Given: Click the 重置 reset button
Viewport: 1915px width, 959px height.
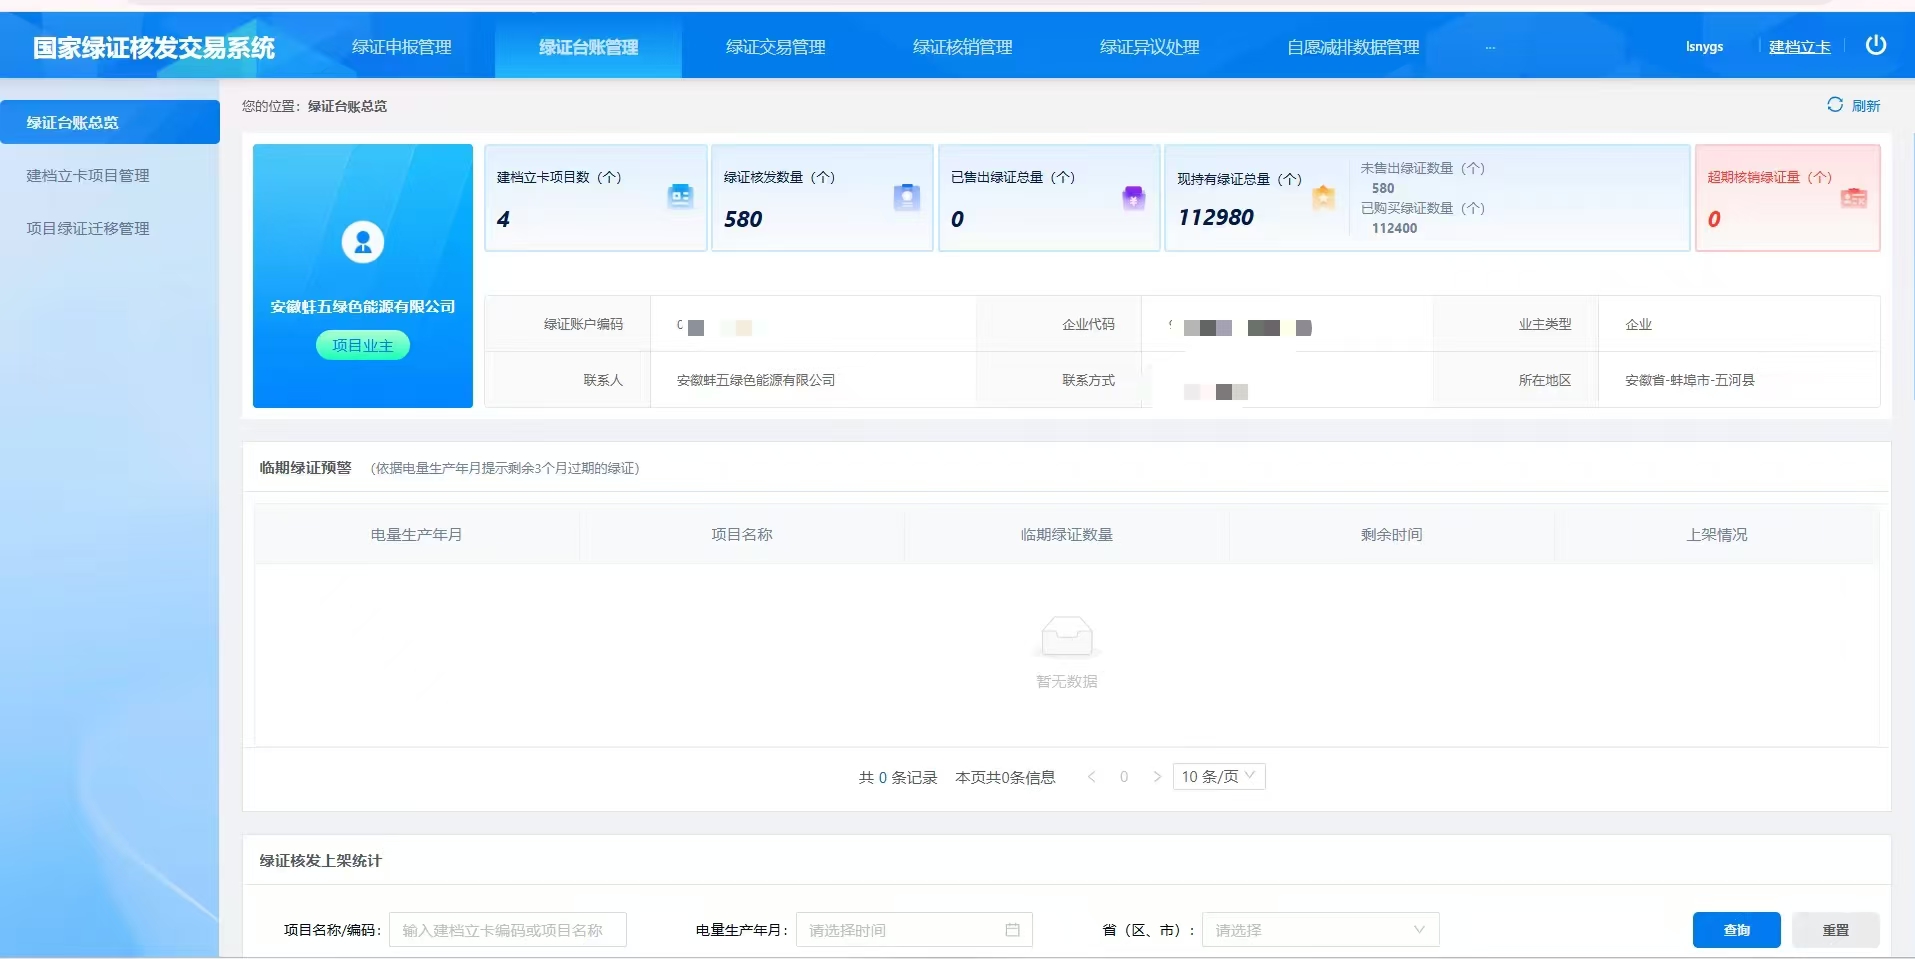Looking at the screenshot, I should pos(1835,930).
